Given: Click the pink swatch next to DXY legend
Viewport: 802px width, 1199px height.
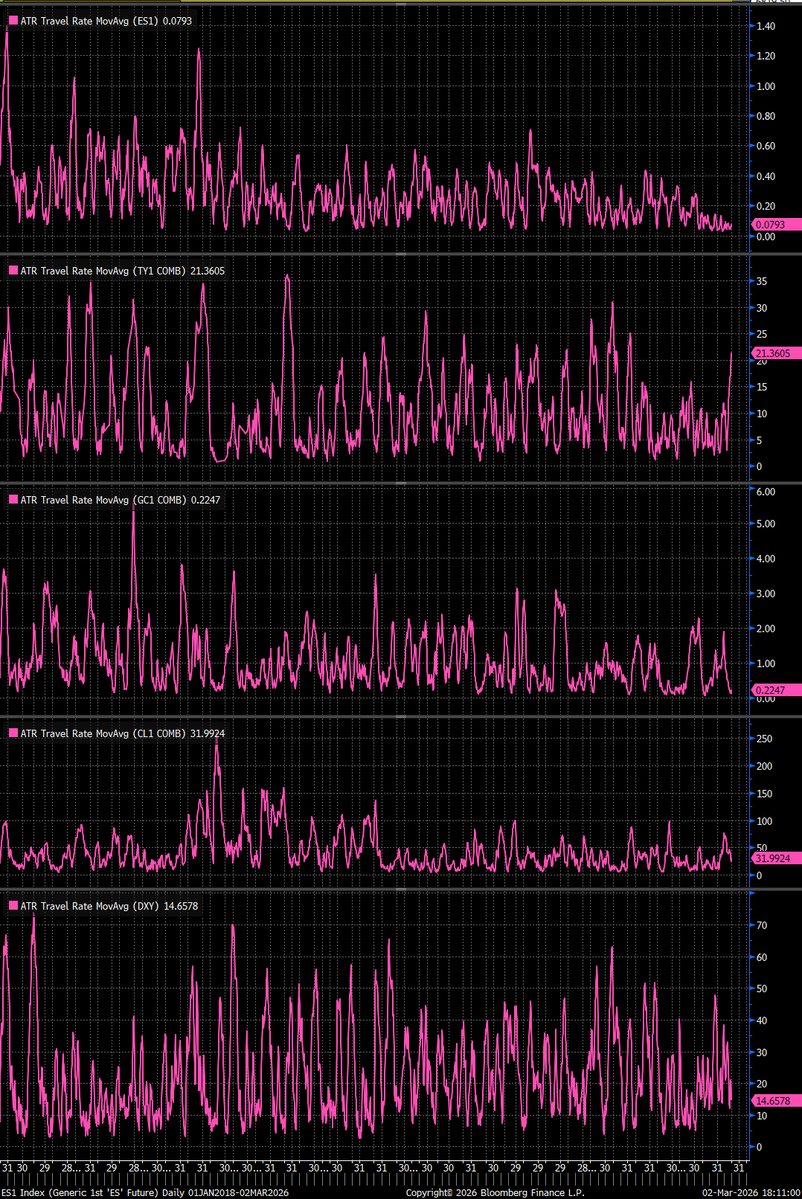Looking at the screenshot, I should [13, 906].
